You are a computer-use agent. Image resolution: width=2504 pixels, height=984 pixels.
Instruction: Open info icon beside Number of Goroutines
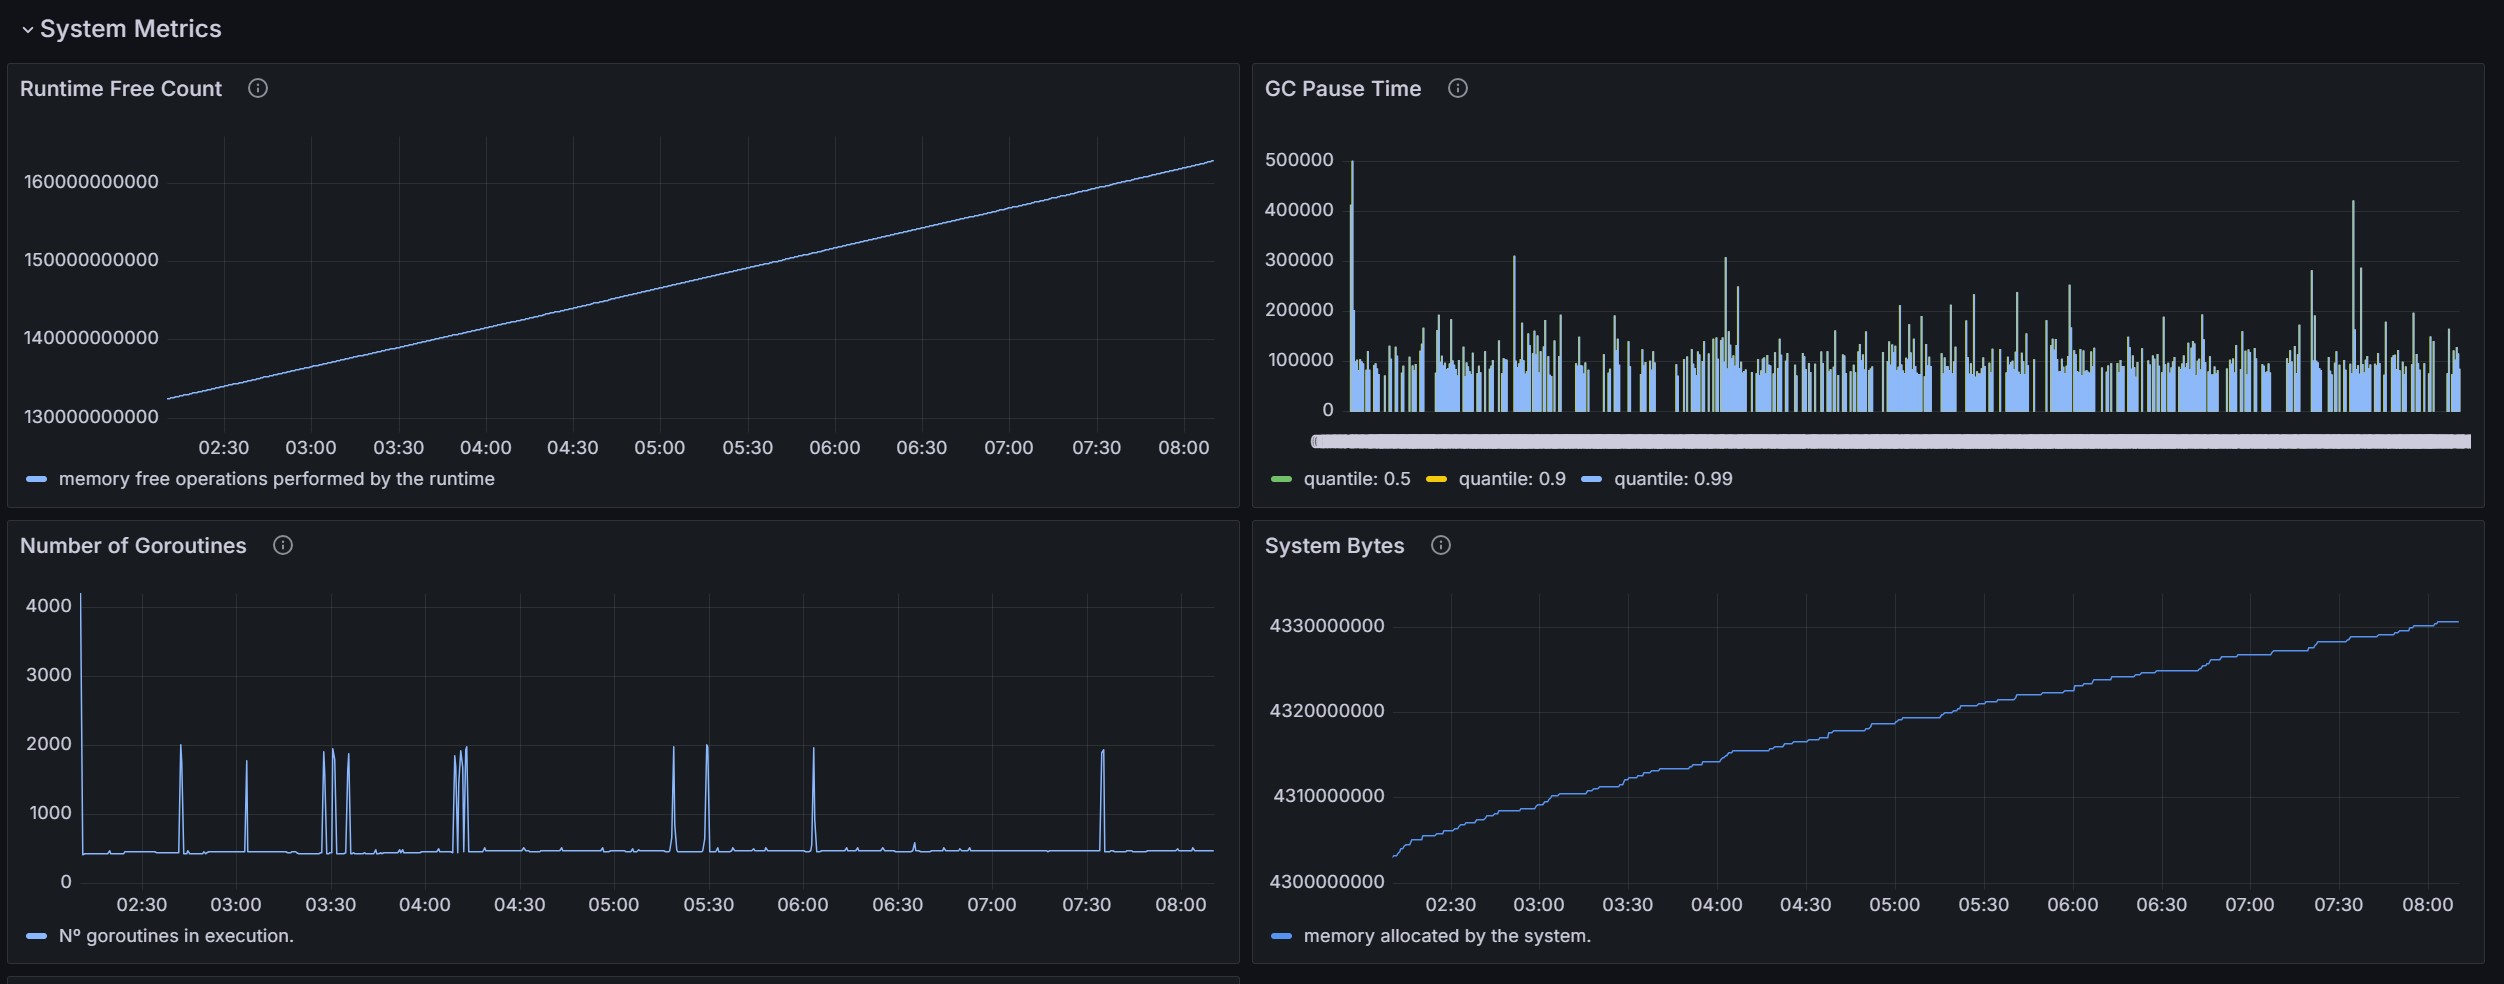283,545
